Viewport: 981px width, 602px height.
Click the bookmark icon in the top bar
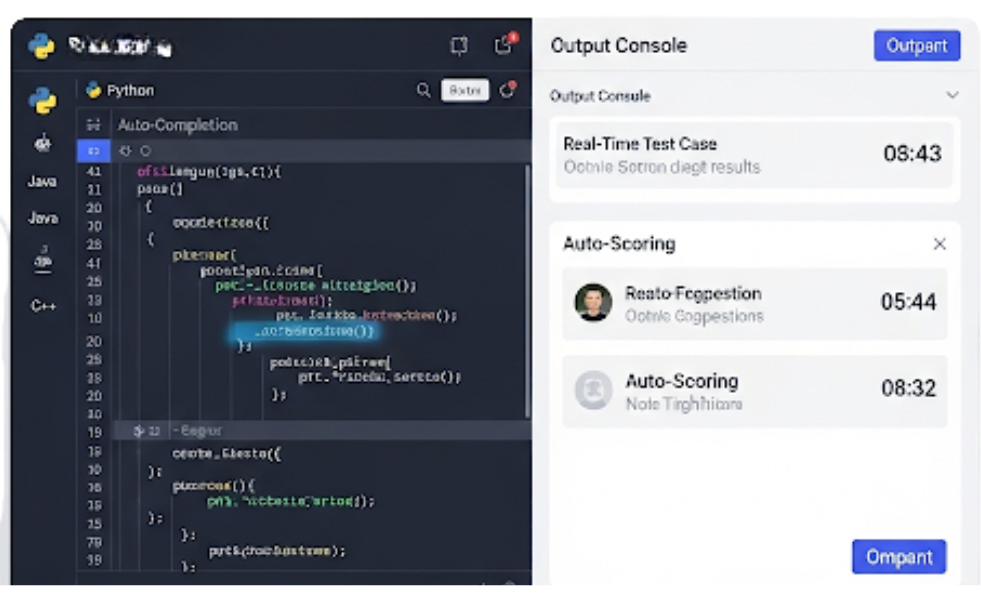459,46
